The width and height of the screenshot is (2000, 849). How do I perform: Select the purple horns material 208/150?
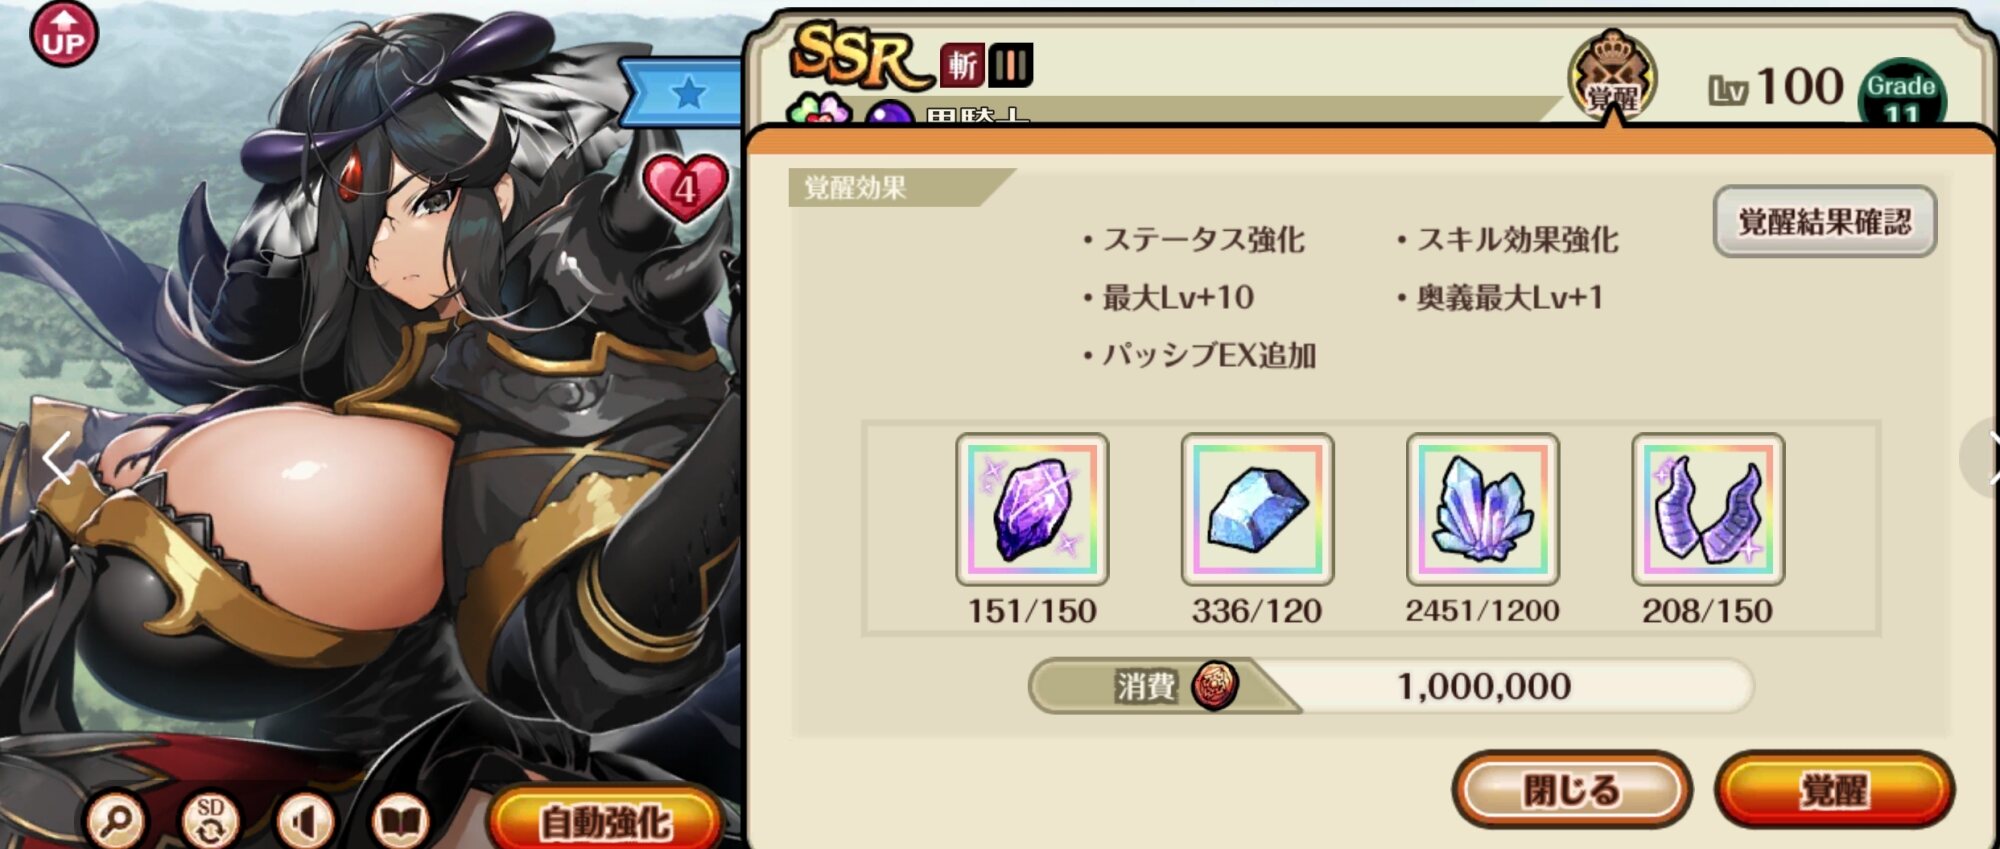click(1708, 509)
